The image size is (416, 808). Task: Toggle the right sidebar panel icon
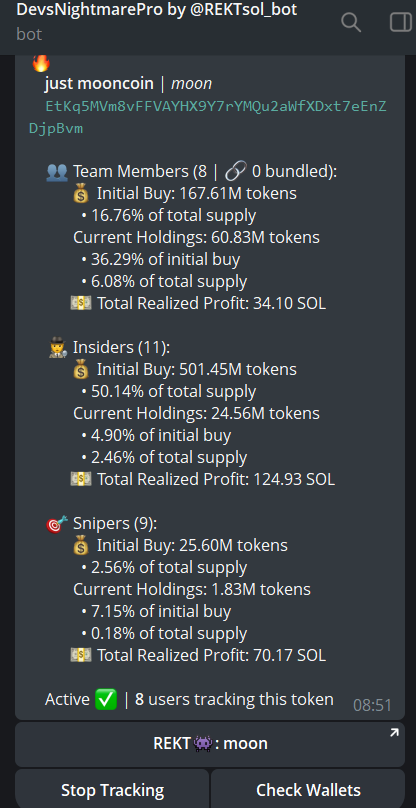(x=401, y=22)
